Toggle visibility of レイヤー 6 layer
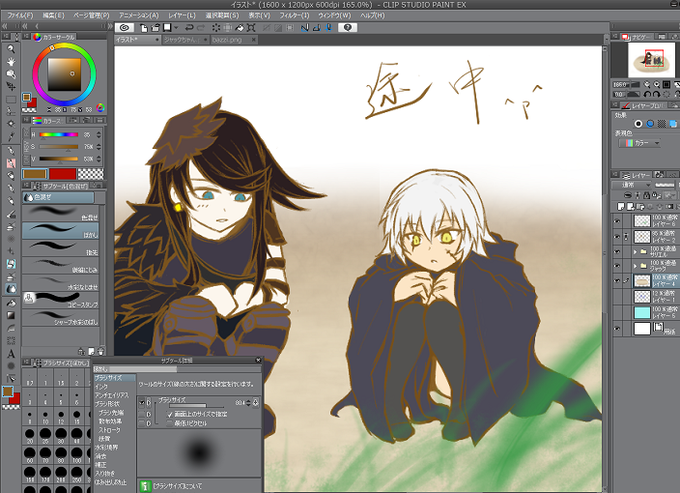Viewport: 680px width, 493px height. point(617,221)
